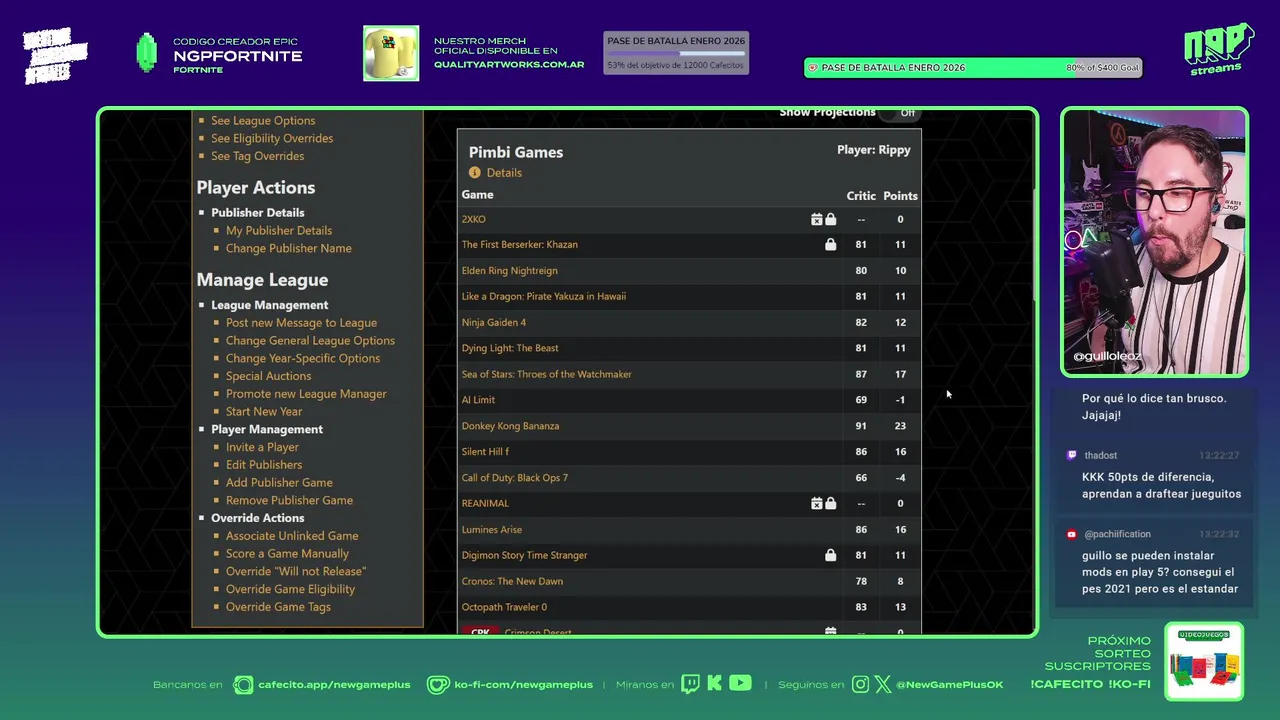Open Like a Dragon: Pirate Yakuza in Hawaii
Viewport: 1280px width, 720px height.
(x=544, y=296)
